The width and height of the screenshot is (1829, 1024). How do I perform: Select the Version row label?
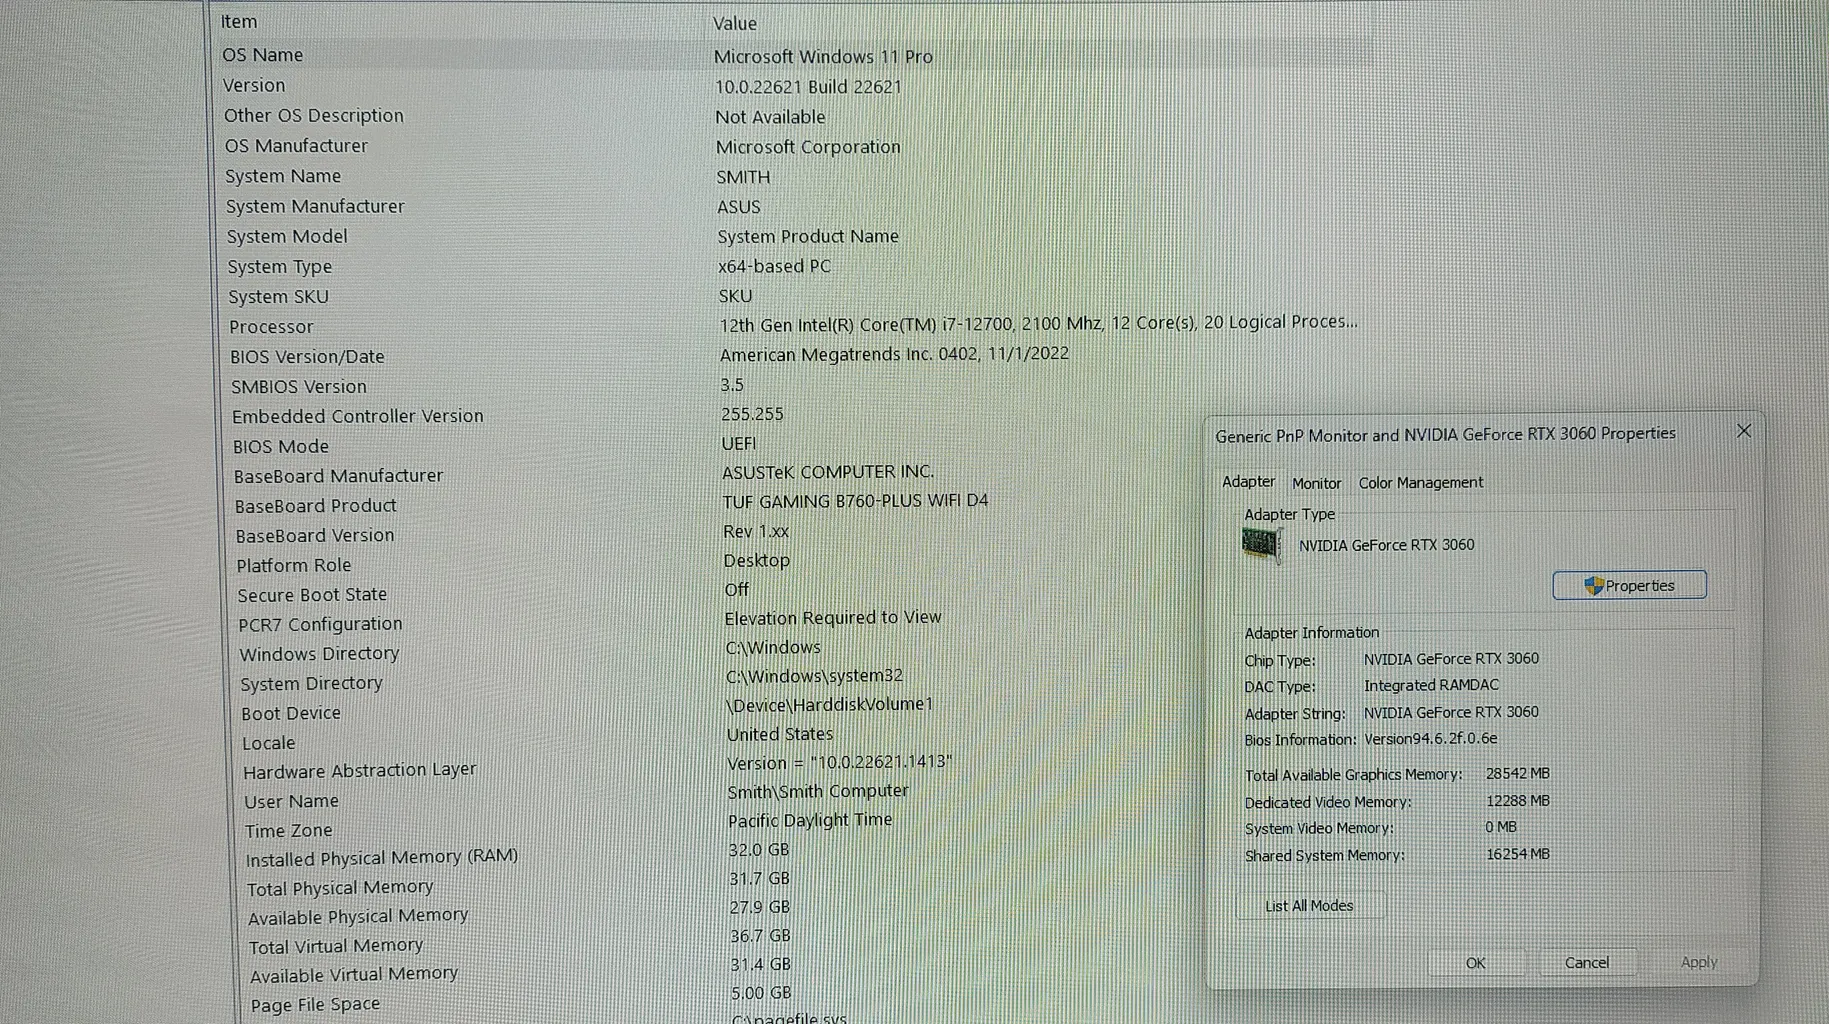pyautogui.click(x=254, y=85)
